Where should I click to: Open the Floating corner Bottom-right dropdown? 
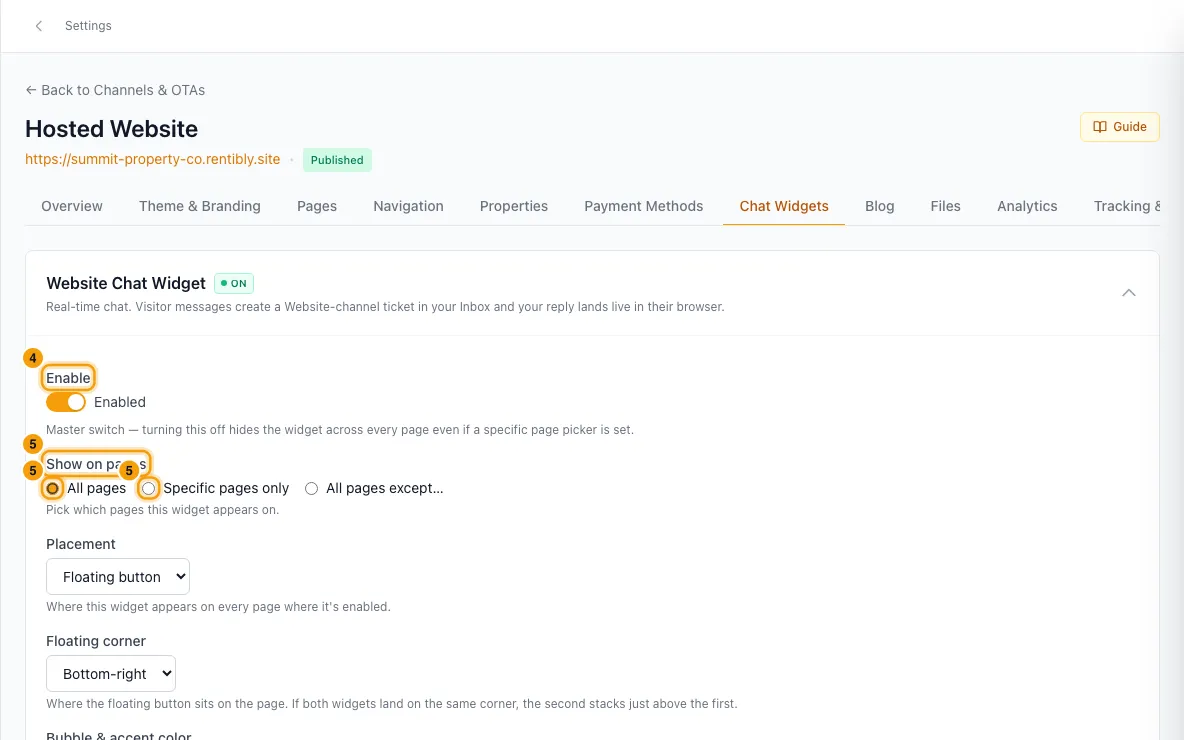(x=111, y=674)
